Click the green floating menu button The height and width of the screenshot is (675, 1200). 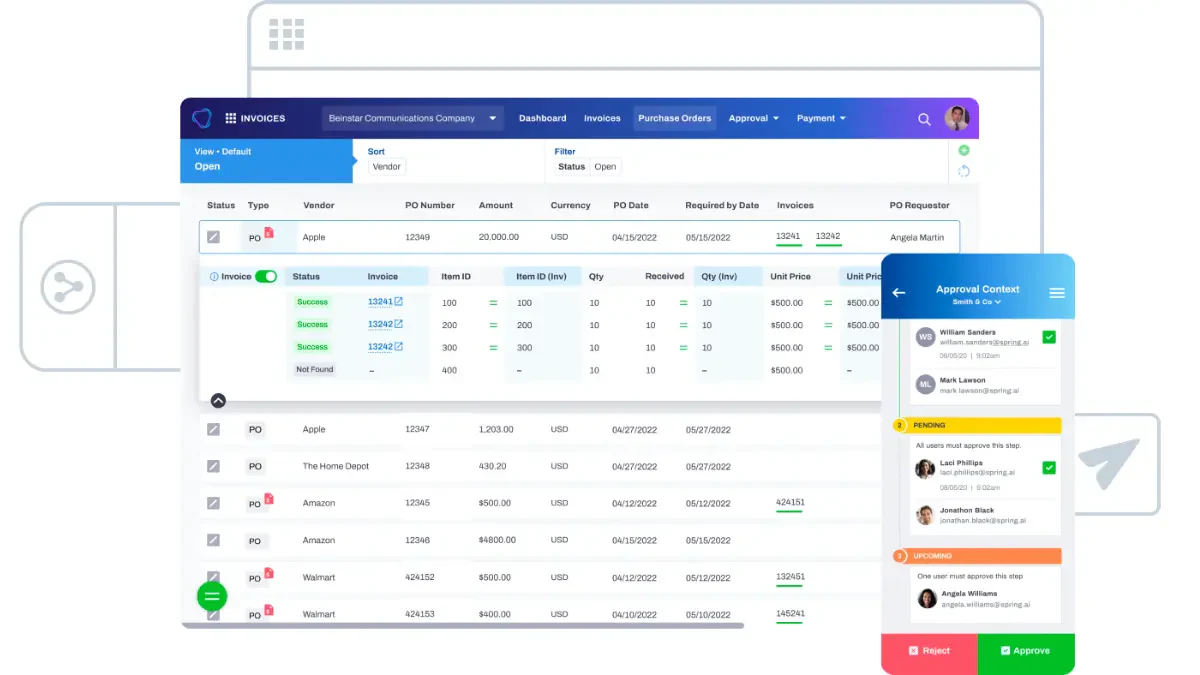coord(211,596)
